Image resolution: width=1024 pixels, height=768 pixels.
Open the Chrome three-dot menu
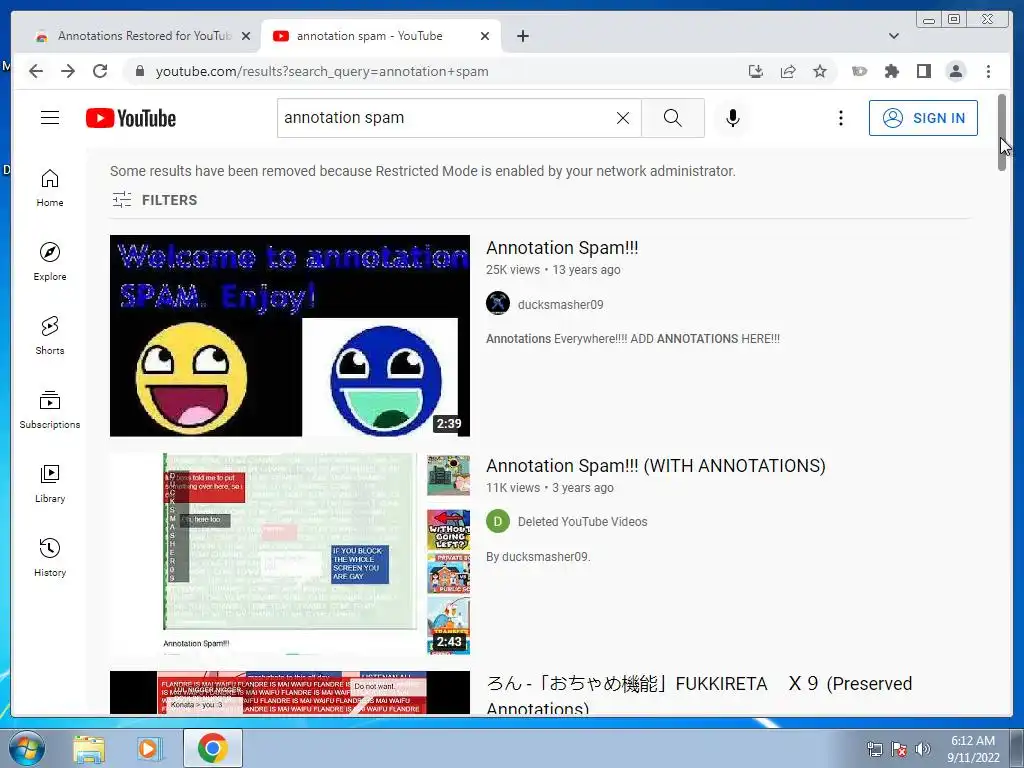[988, 71]
